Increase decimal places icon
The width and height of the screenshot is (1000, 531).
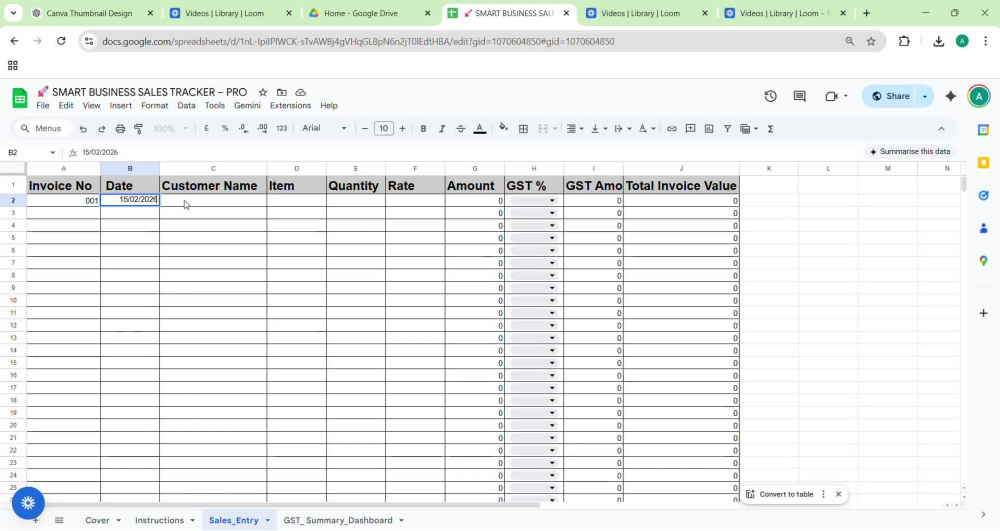click(263, 129)
